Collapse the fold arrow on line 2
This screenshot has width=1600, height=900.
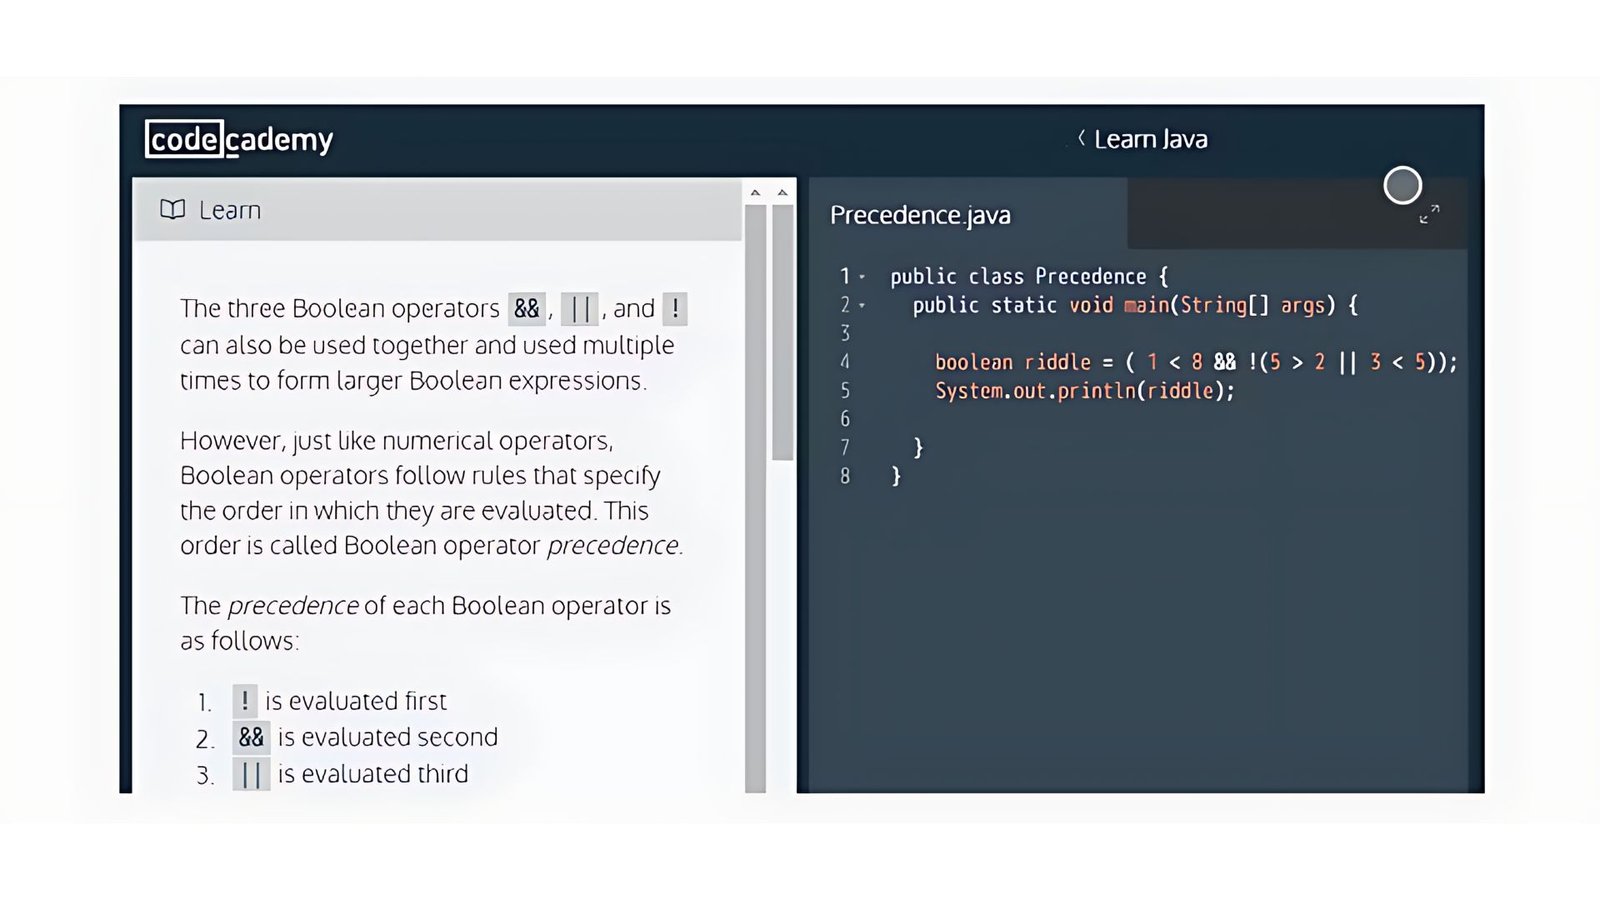point(862,305)
